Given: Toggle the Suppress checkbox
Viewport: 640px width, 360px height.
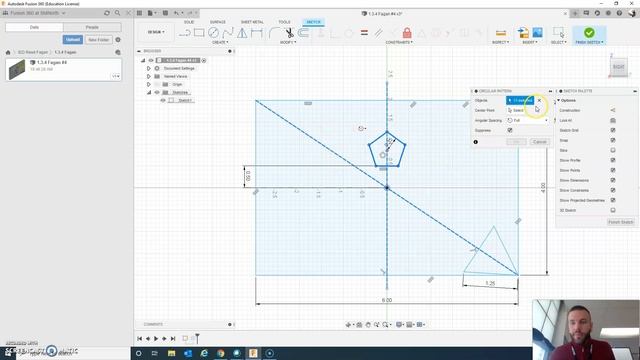Looking at the screenshot, I should [510, 130].
